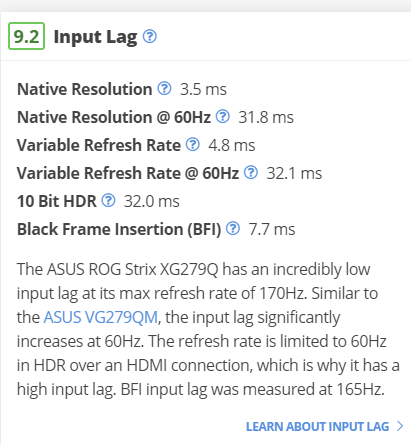Click chevron arrow after Learn About Input Lag
Image resolution: width=411 pixels, height=445 pixels.
click(400, 426)
